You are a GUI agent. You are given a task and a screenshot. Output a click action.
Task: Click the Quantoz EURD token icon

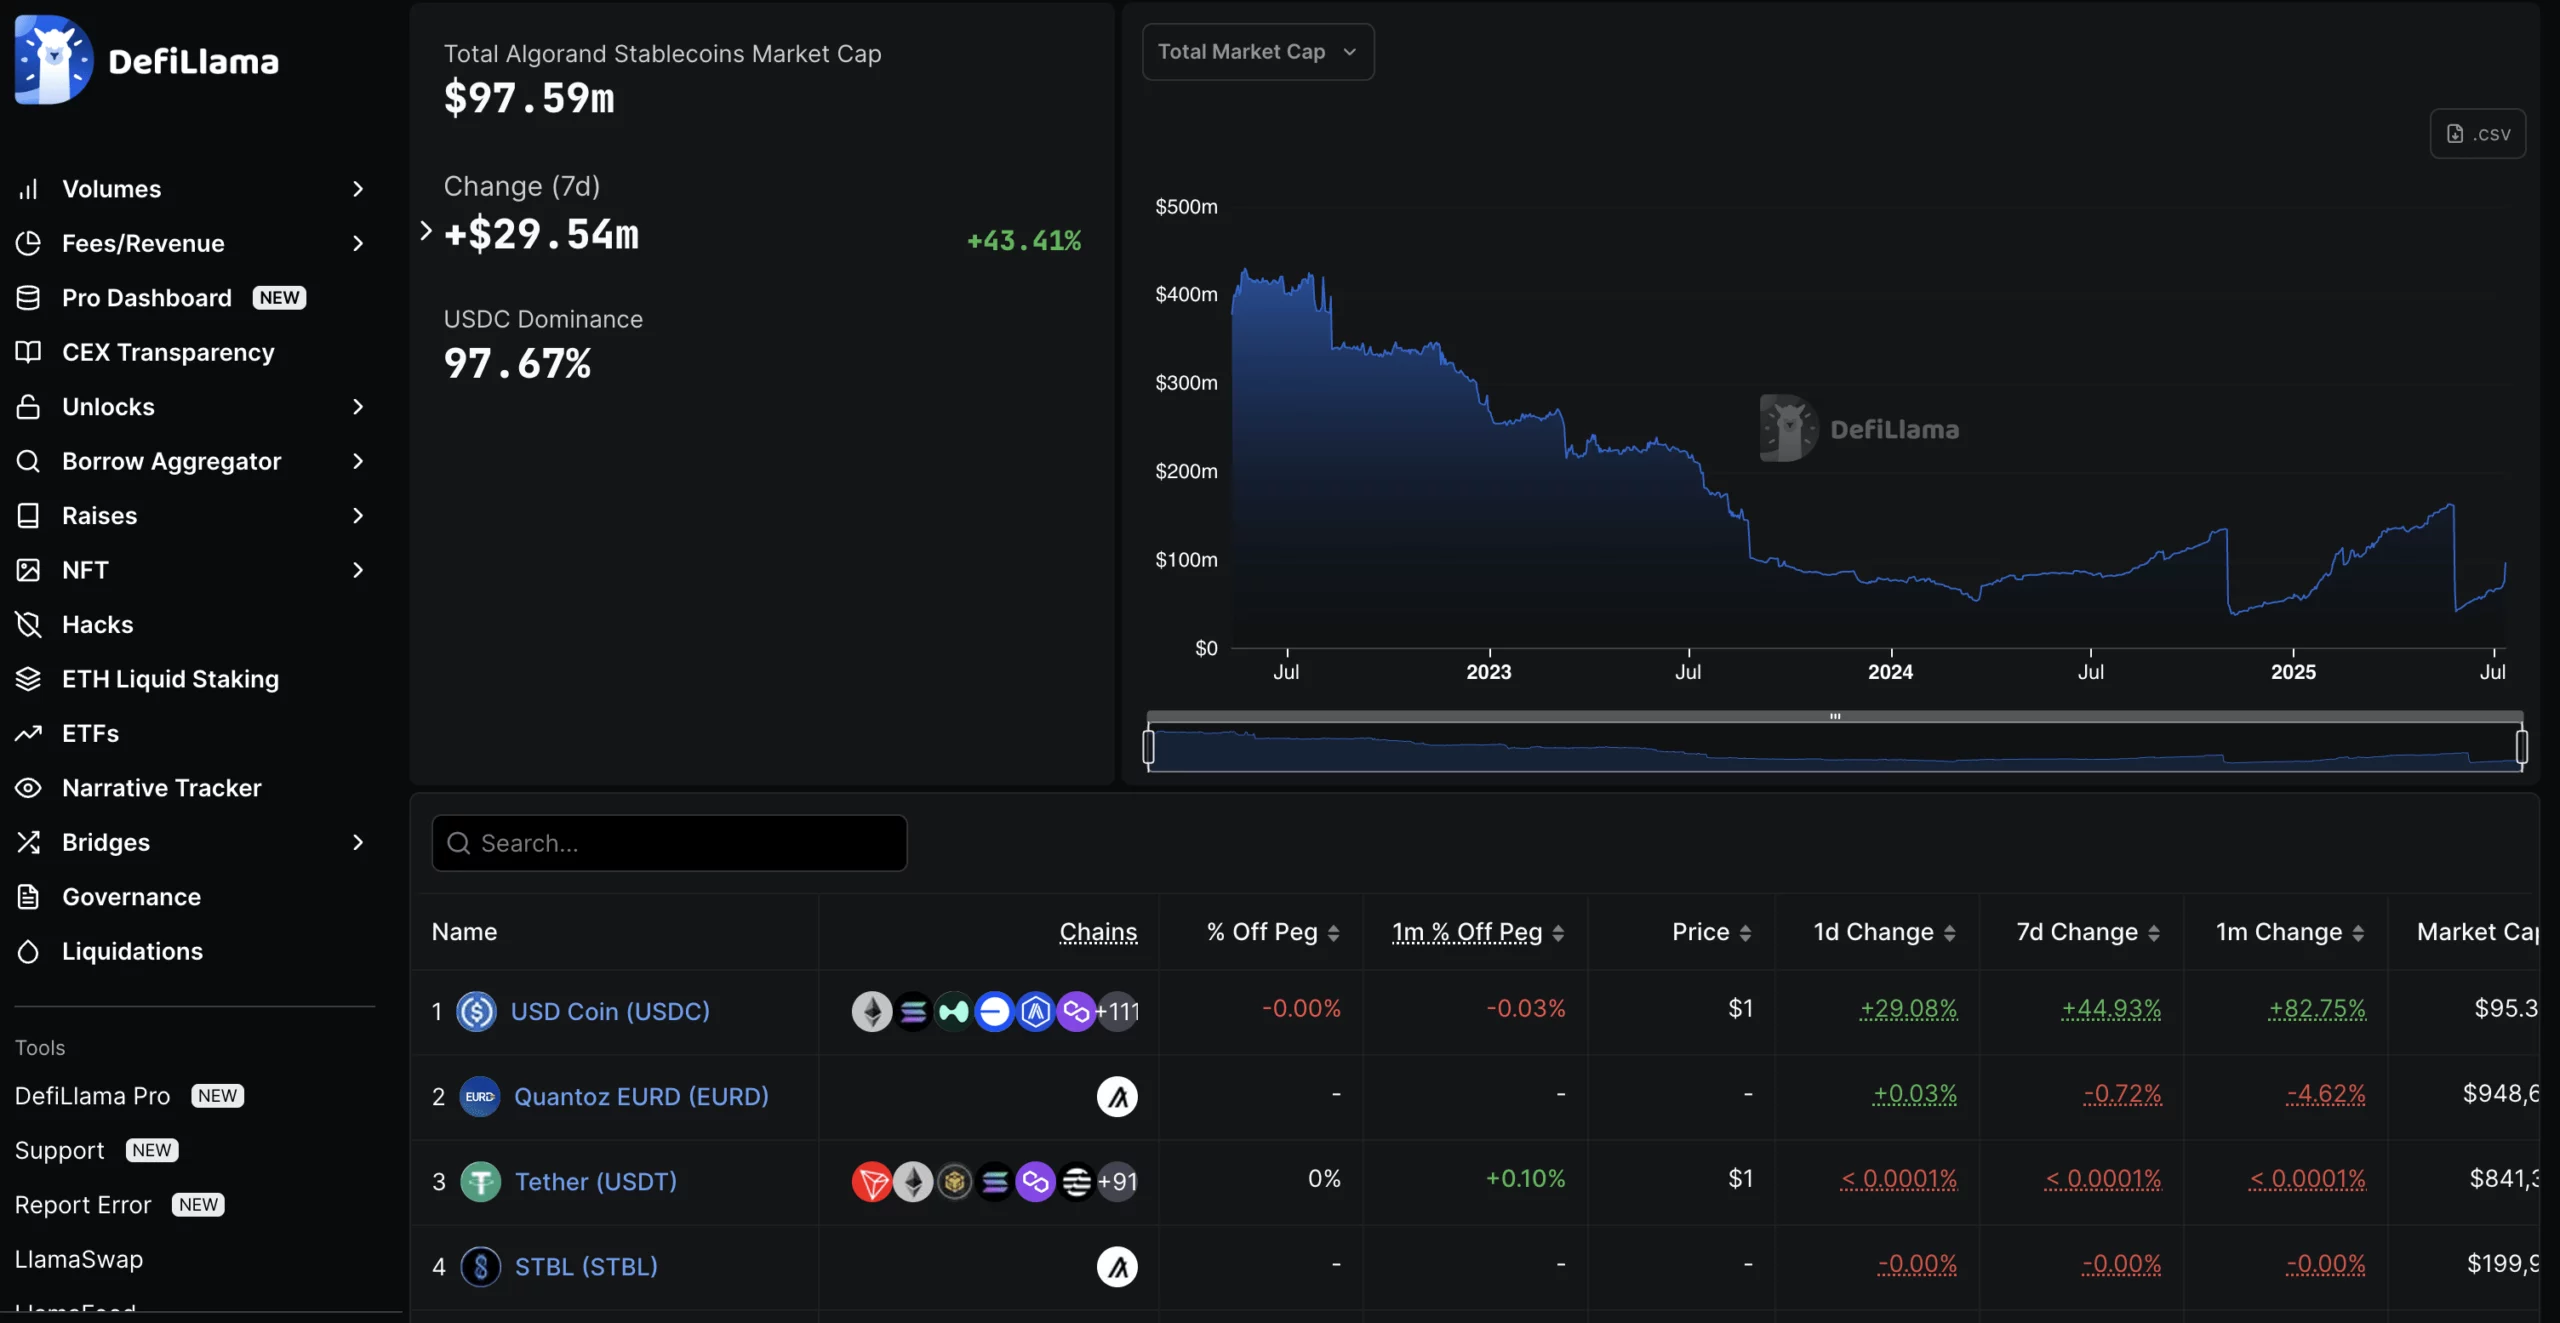[480, 1096]
